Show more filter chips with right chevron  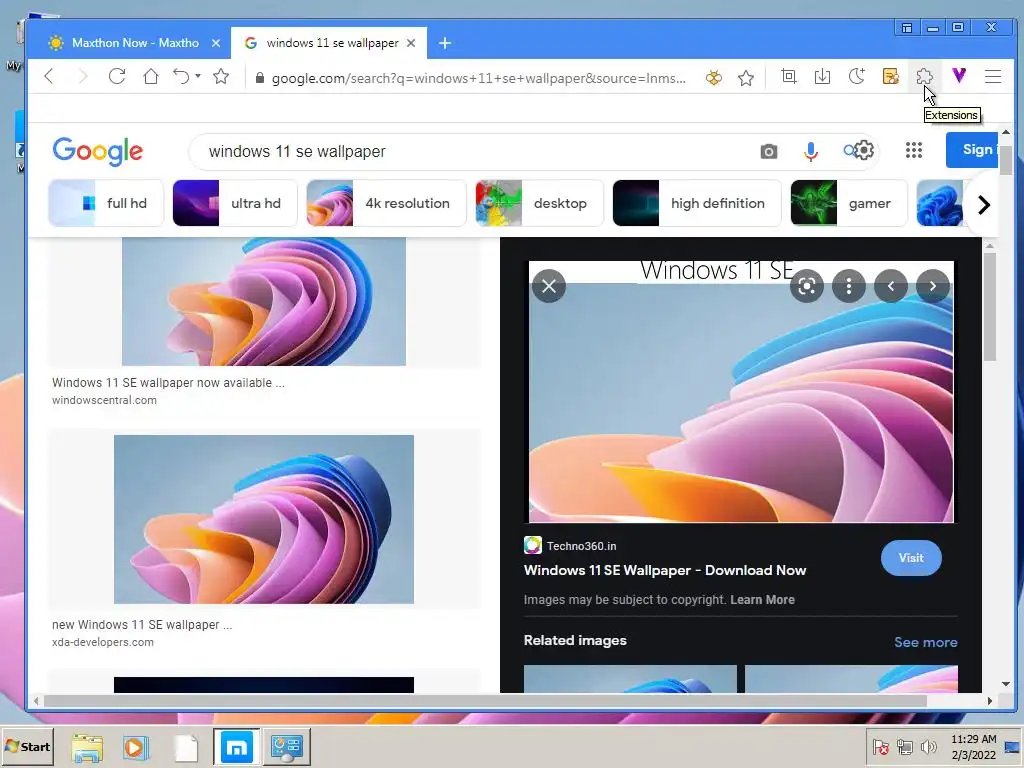point(984,204)
